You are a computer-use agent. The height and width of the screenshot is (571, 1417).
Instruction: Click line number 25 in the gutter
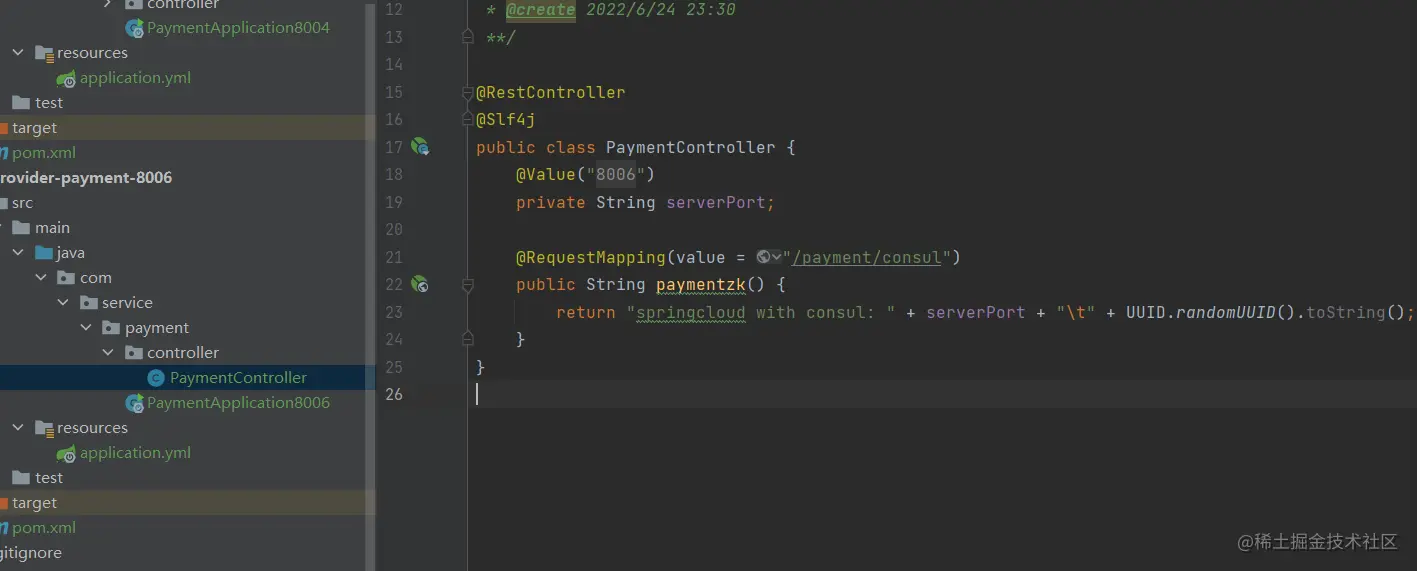point(393,366)
